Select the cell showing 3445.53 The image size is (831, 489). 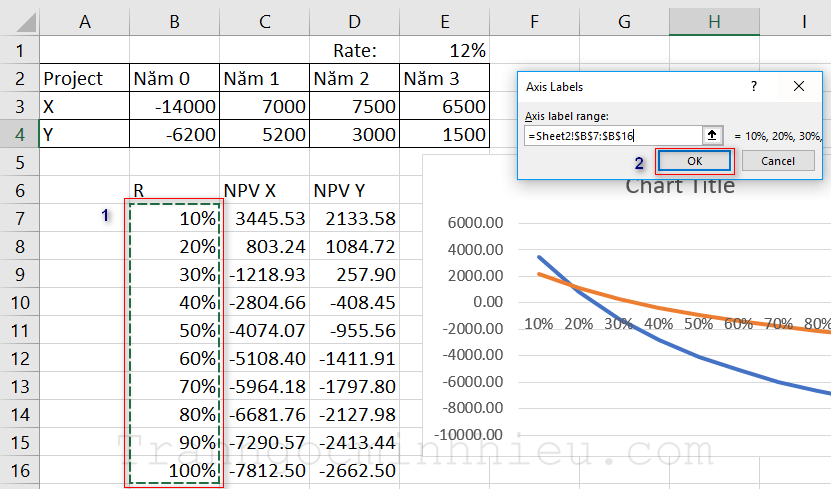pyautogui.click(x=264, y=218)
